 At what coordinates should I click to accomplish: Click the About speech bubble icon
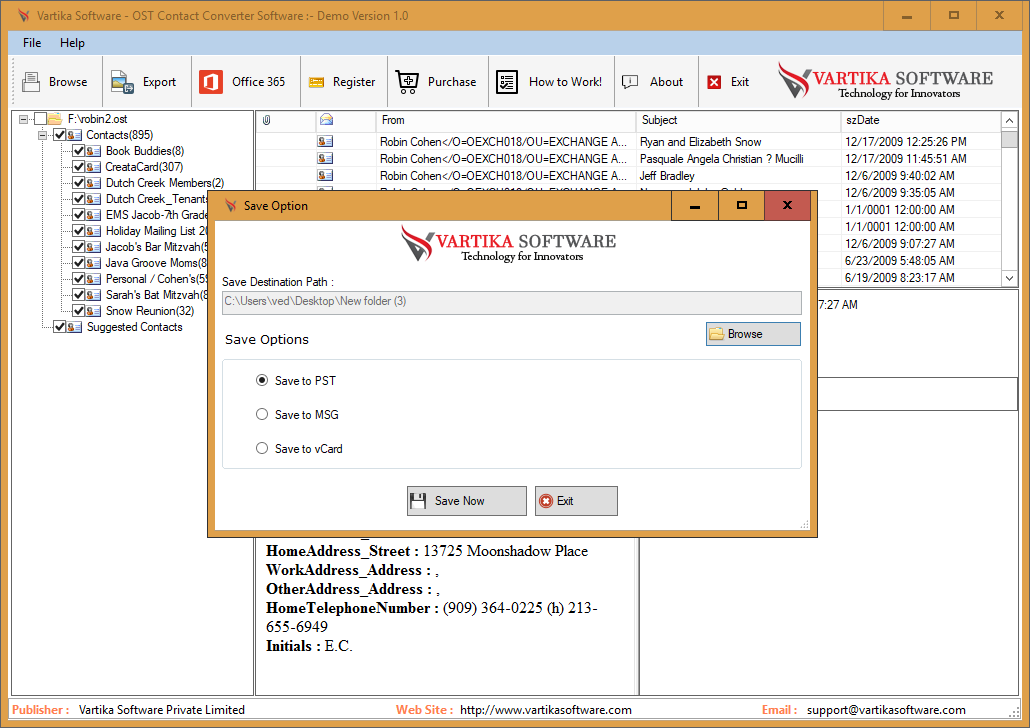(630, 82)
